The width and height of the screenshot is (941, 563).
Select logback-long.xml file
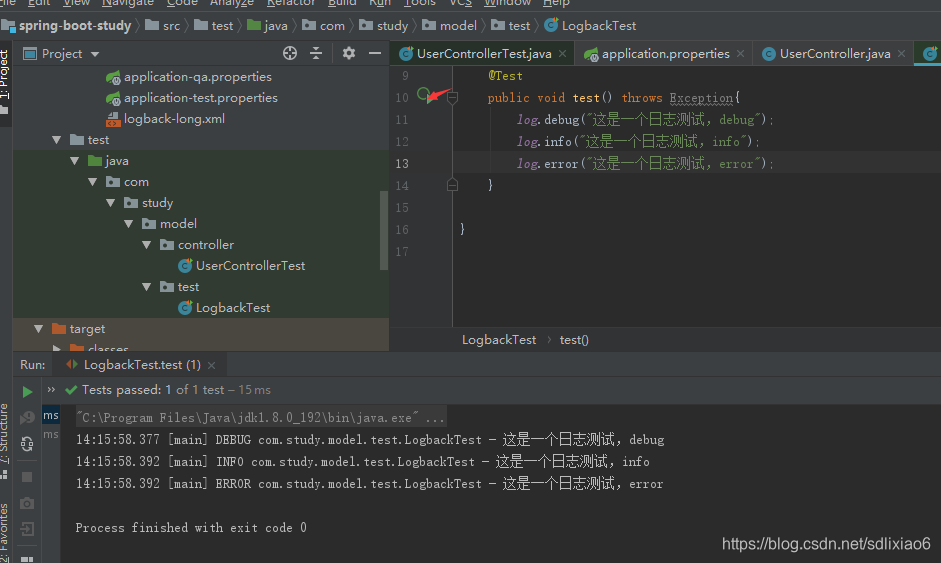[174, 119]
